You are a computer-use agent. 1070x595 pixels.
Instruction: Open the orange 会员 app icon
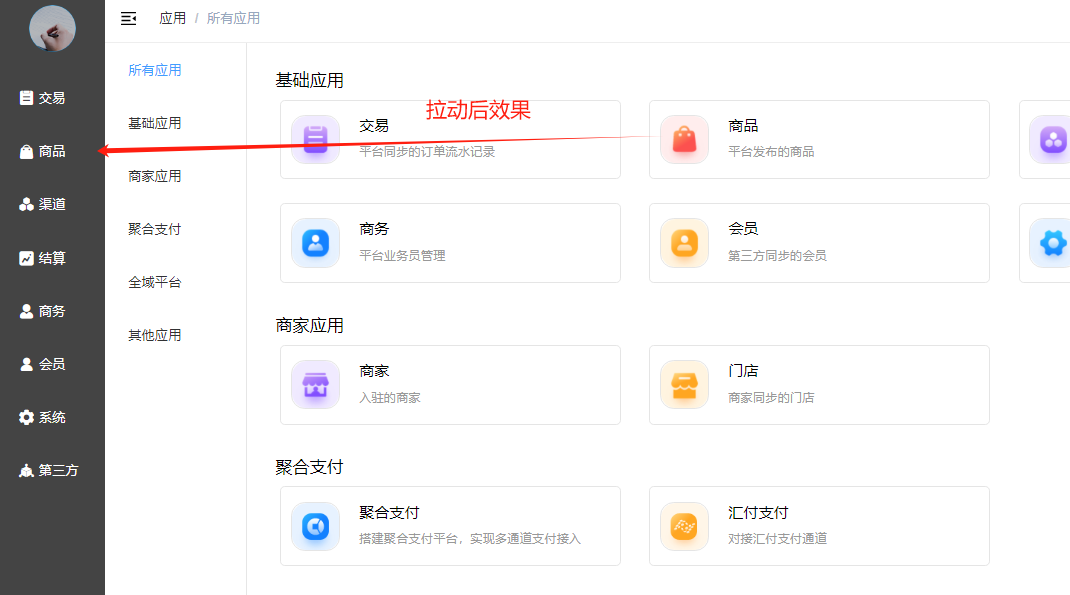pyautogui.click(x=684, y=243)
